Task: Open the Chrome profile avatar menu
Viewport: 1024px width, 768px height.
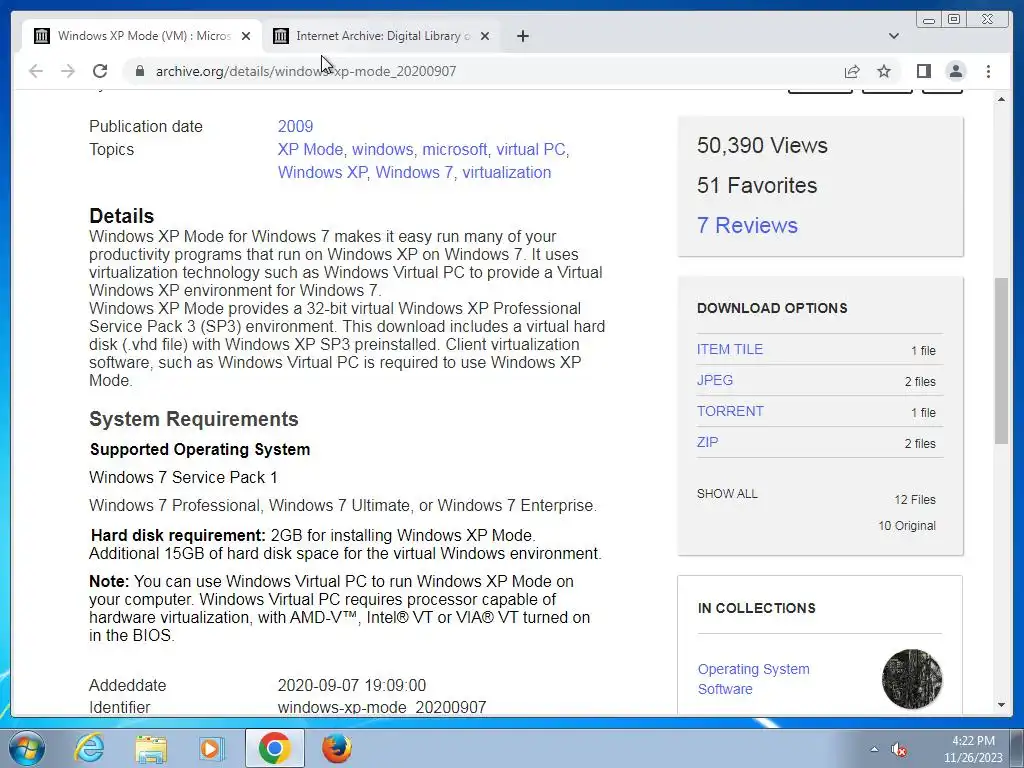Action: 956,71
